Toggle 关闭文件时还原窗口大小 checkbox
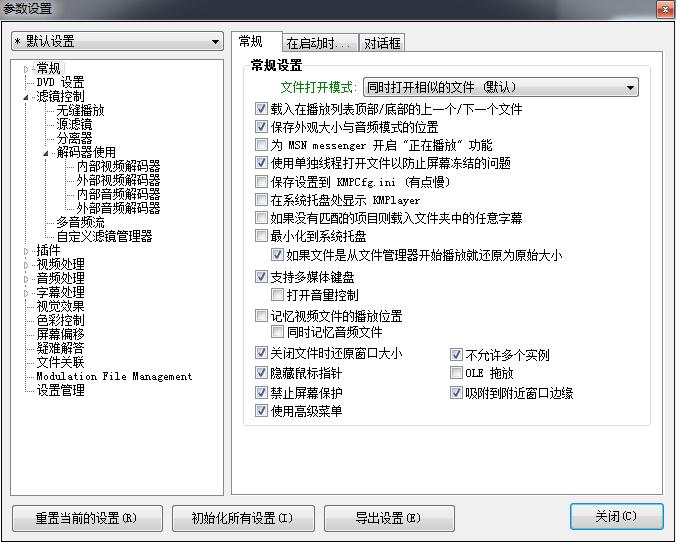Viewport: 676px width, 543px height. 261,353
